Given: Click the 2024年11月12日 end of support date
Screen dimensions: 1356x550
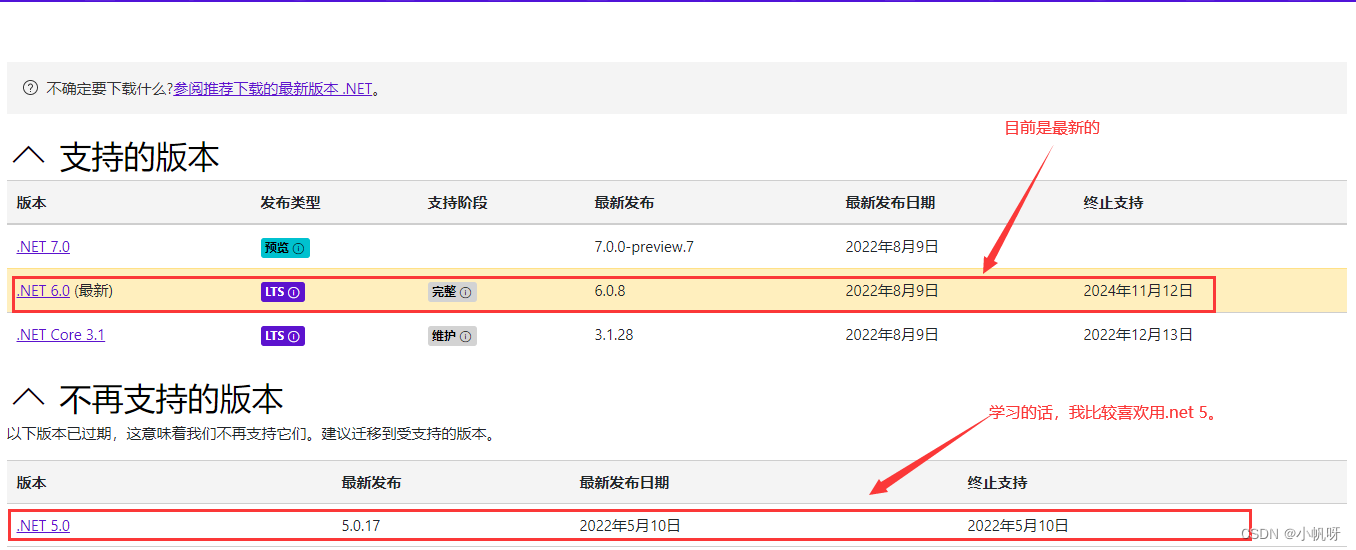Looking at the screenshot, I should click(1138, 291).
